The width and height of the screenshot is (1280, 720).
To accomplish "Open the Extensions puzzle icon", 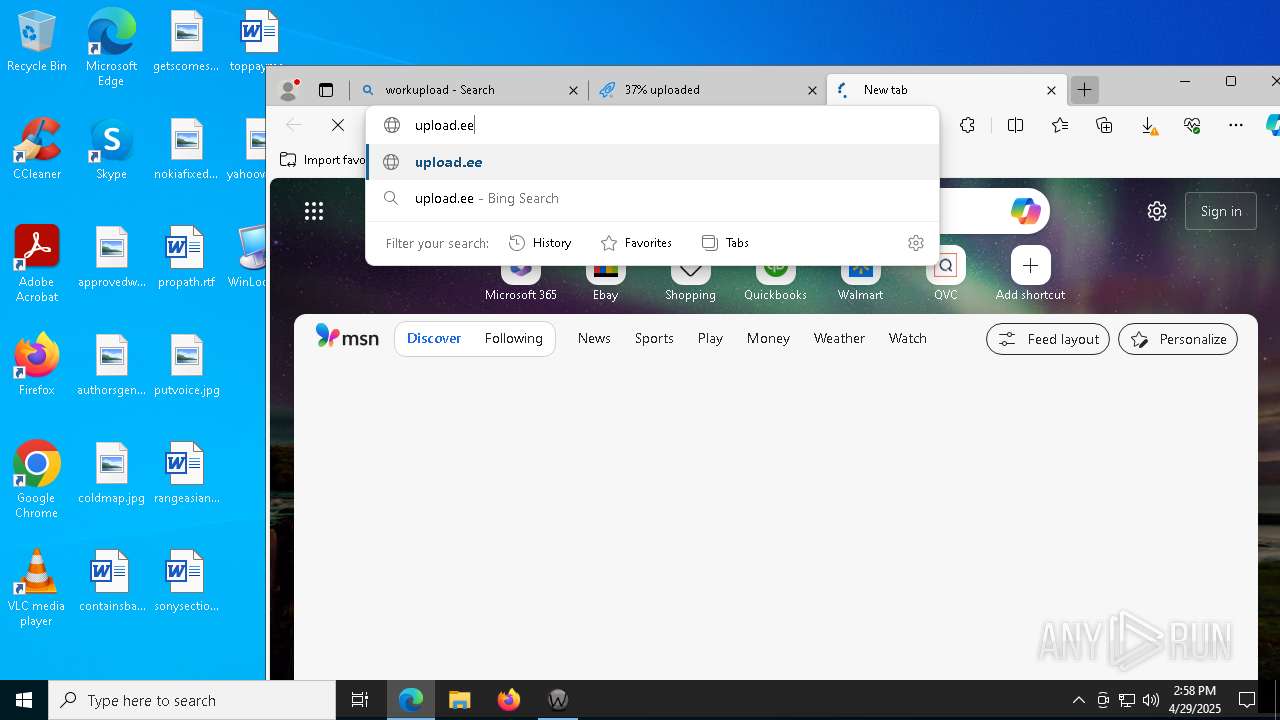I will (967, 125).
